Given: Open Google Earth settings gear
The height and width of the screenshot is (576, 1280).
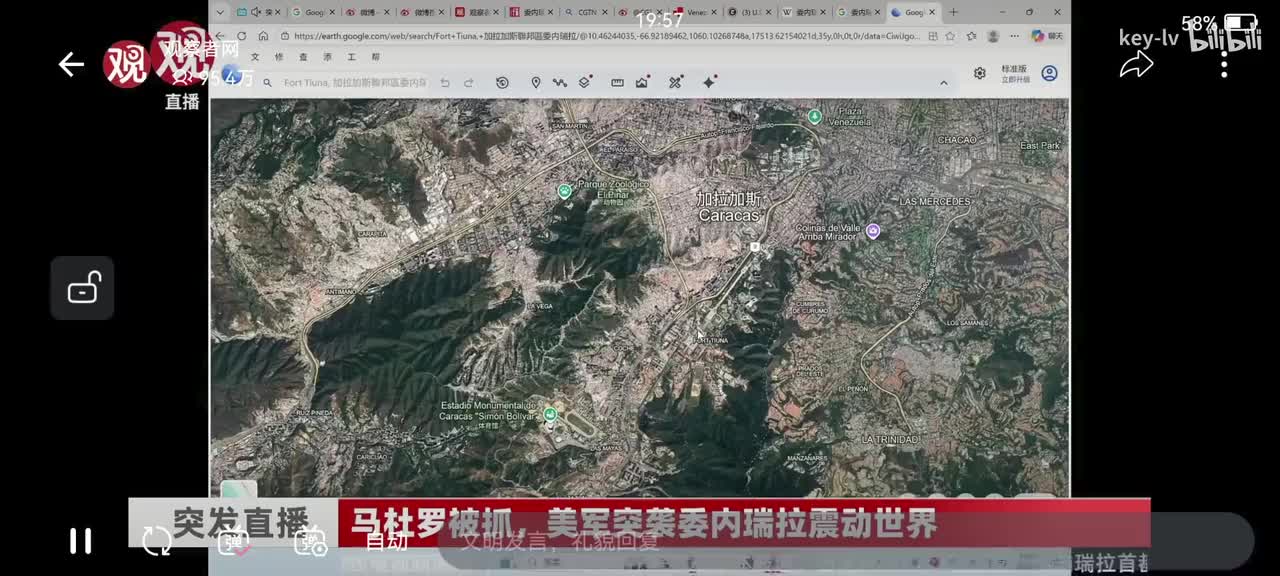Looking at the screenshot, I should click(x=980, y=73).
